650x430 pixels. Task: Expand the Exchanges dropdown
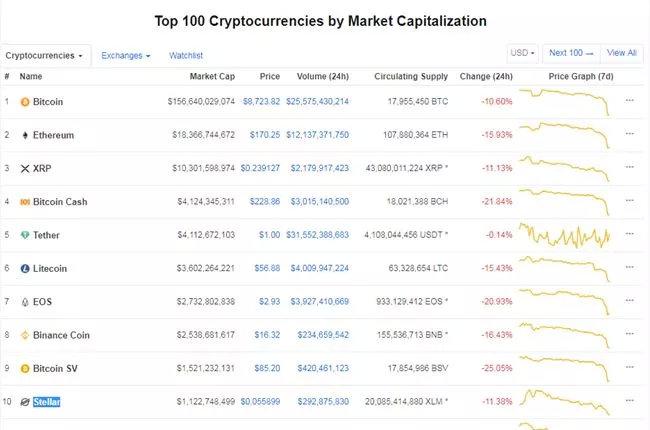126,56
